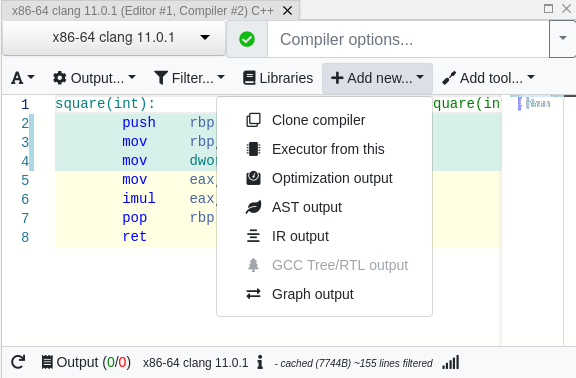Select AST output menu entry
576x378 pixels.
pyautogui.click(x=324, y=207)
